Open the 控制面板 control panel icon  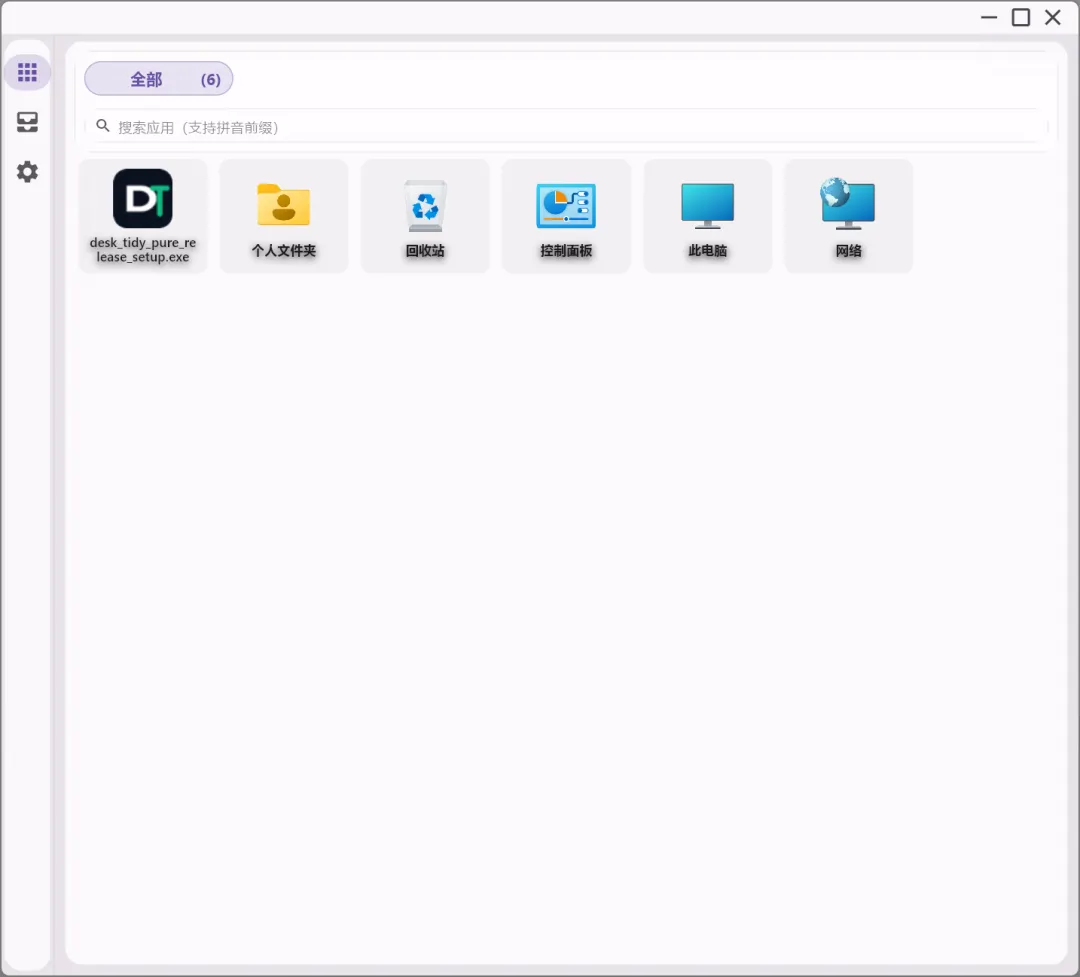tap(566, 205)
